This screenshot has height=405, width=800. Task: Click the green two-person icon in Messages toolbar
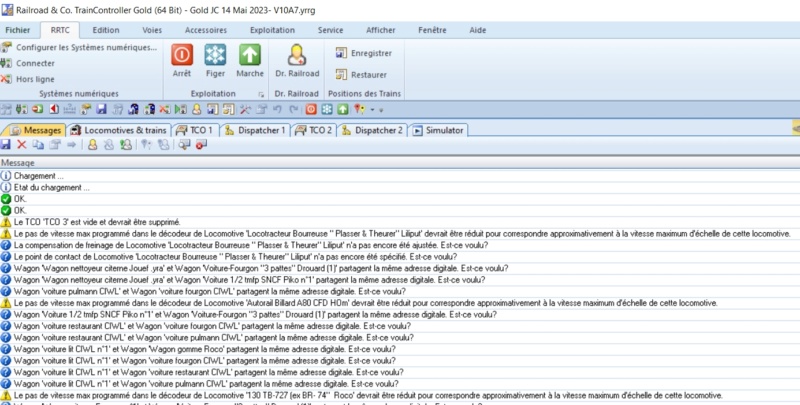pyautogui.click(x=126, y=145)
